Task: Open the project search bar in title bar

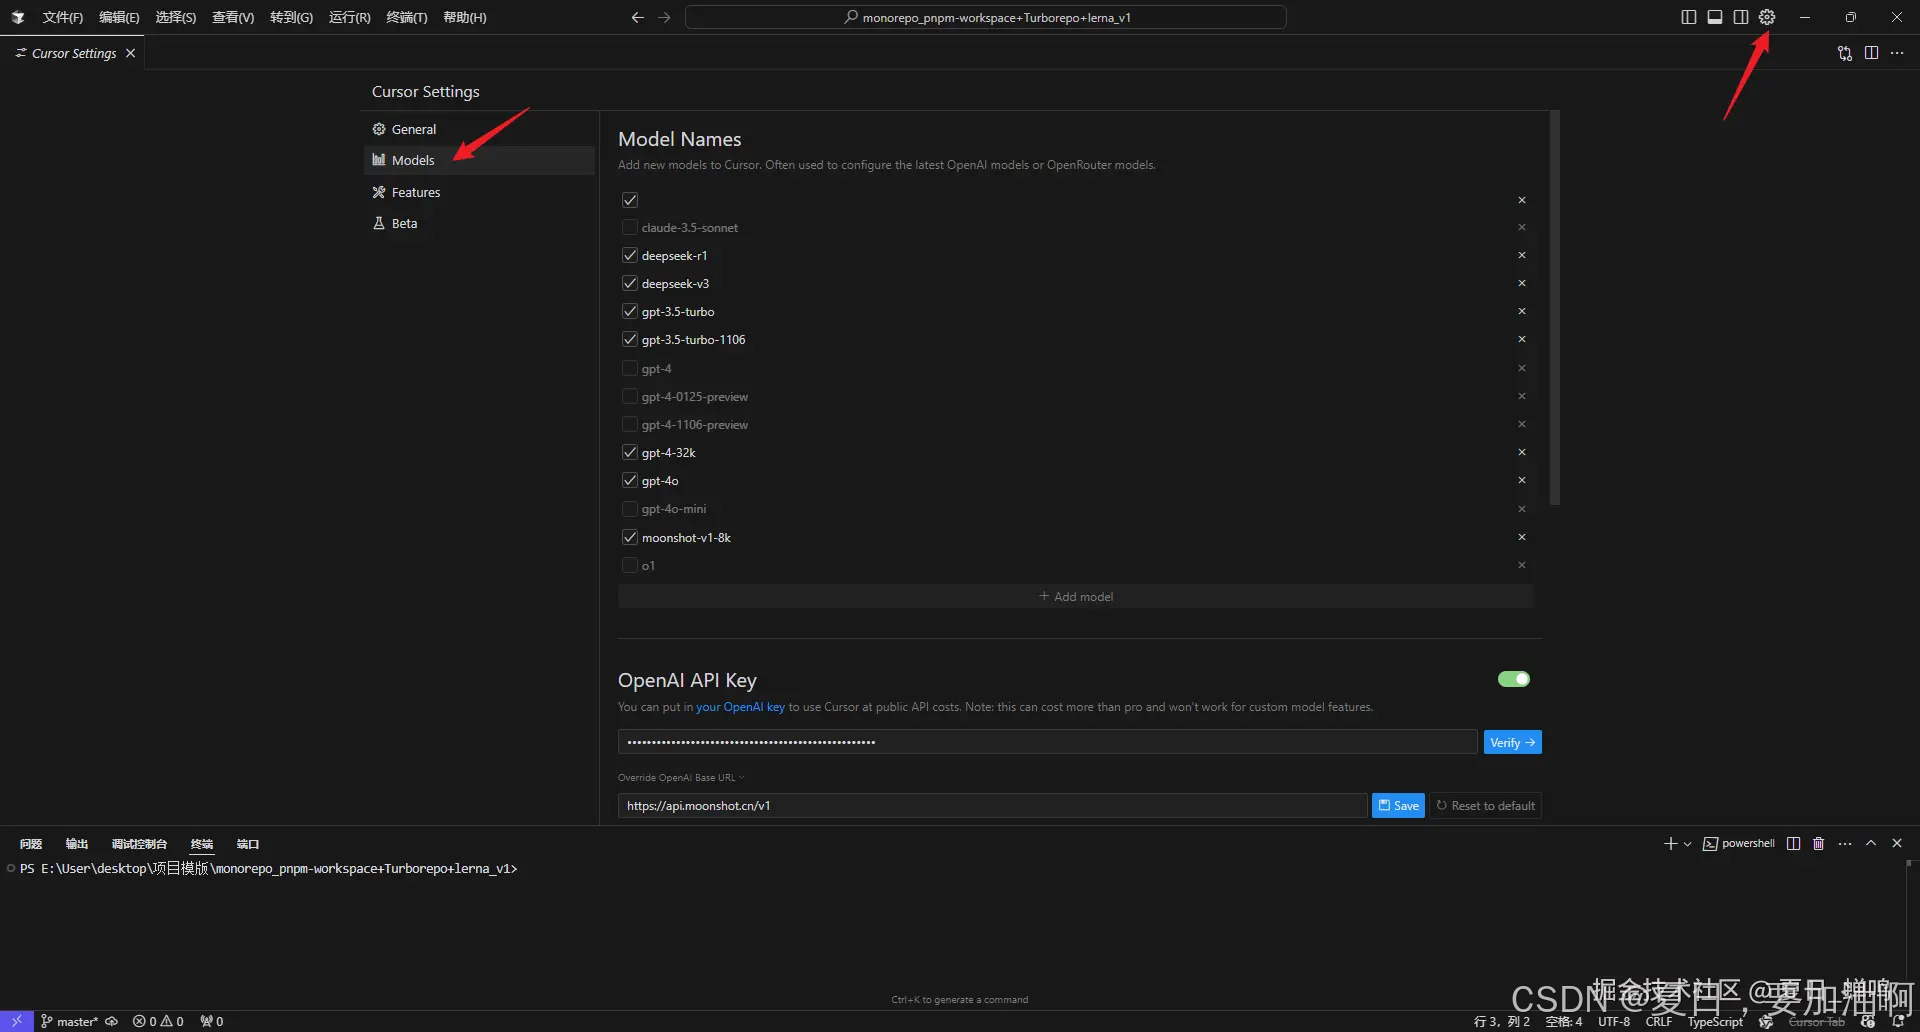Action: (986, 17)
